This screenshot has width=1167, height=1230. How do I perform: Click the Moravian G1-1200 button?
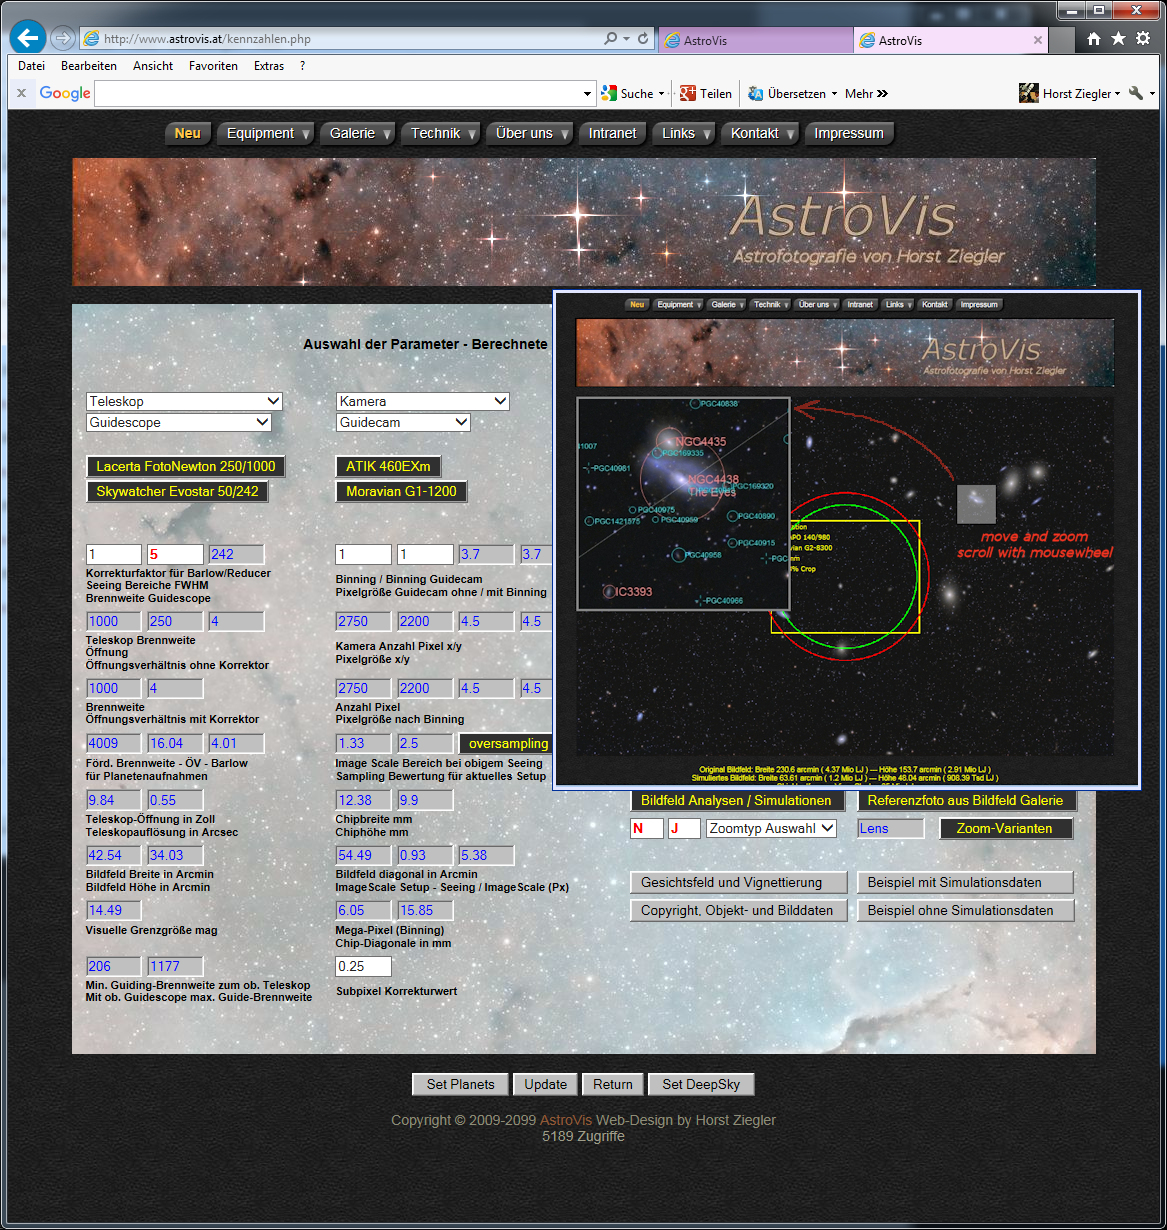tap(401, 491)
